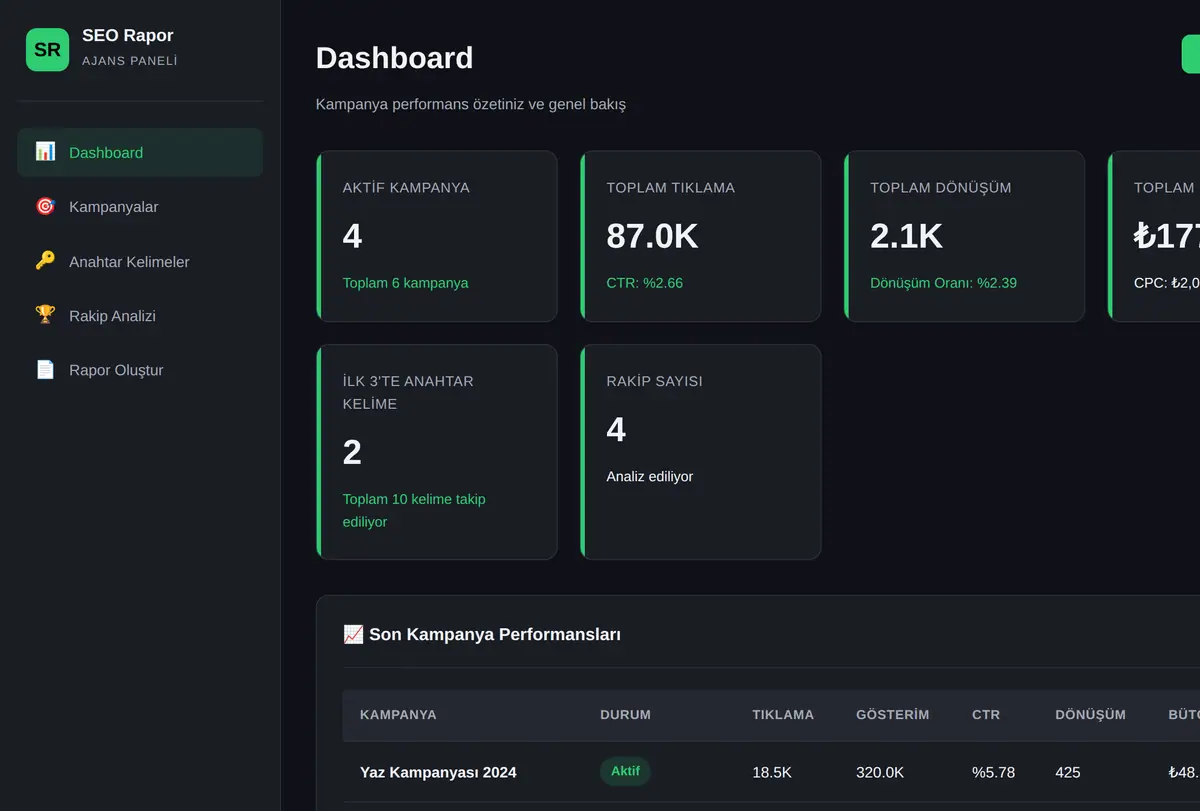Select the Aktif Kampanya stat card
The width and height of the screenshot is (1200, 811).
[437, 236]
